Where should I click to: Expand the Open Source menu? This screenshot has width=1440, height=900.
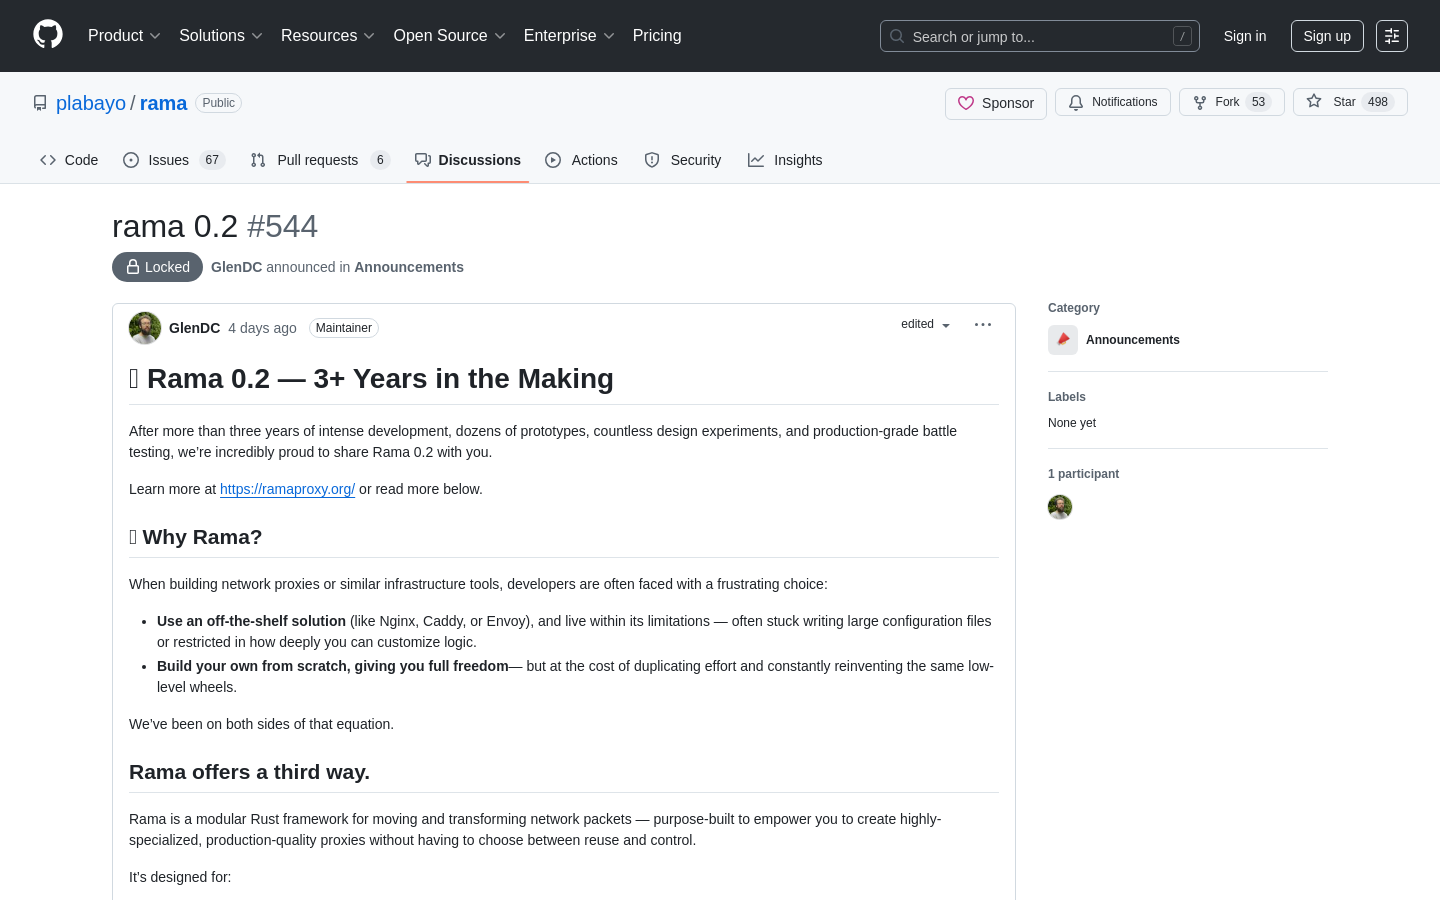pos(450,36)
